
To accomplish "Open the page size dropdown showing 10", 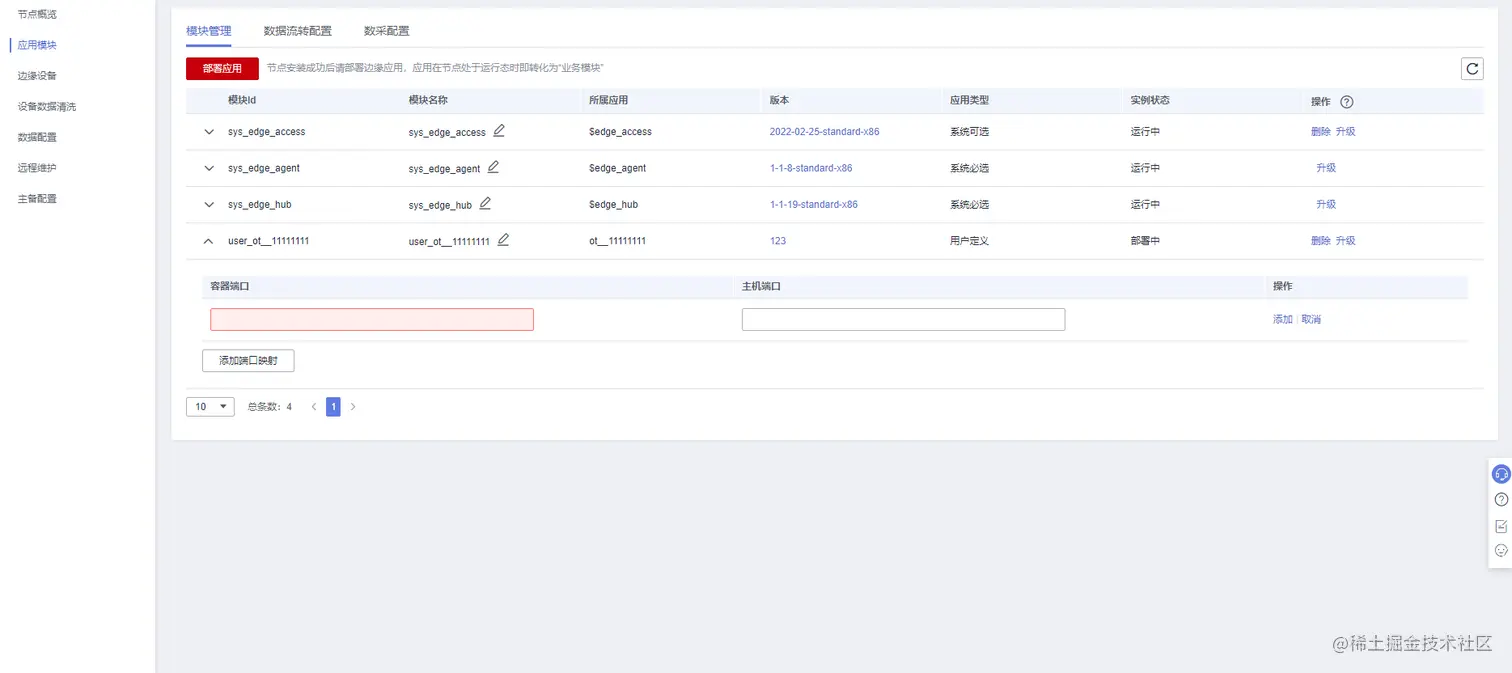I will point(210,407).
